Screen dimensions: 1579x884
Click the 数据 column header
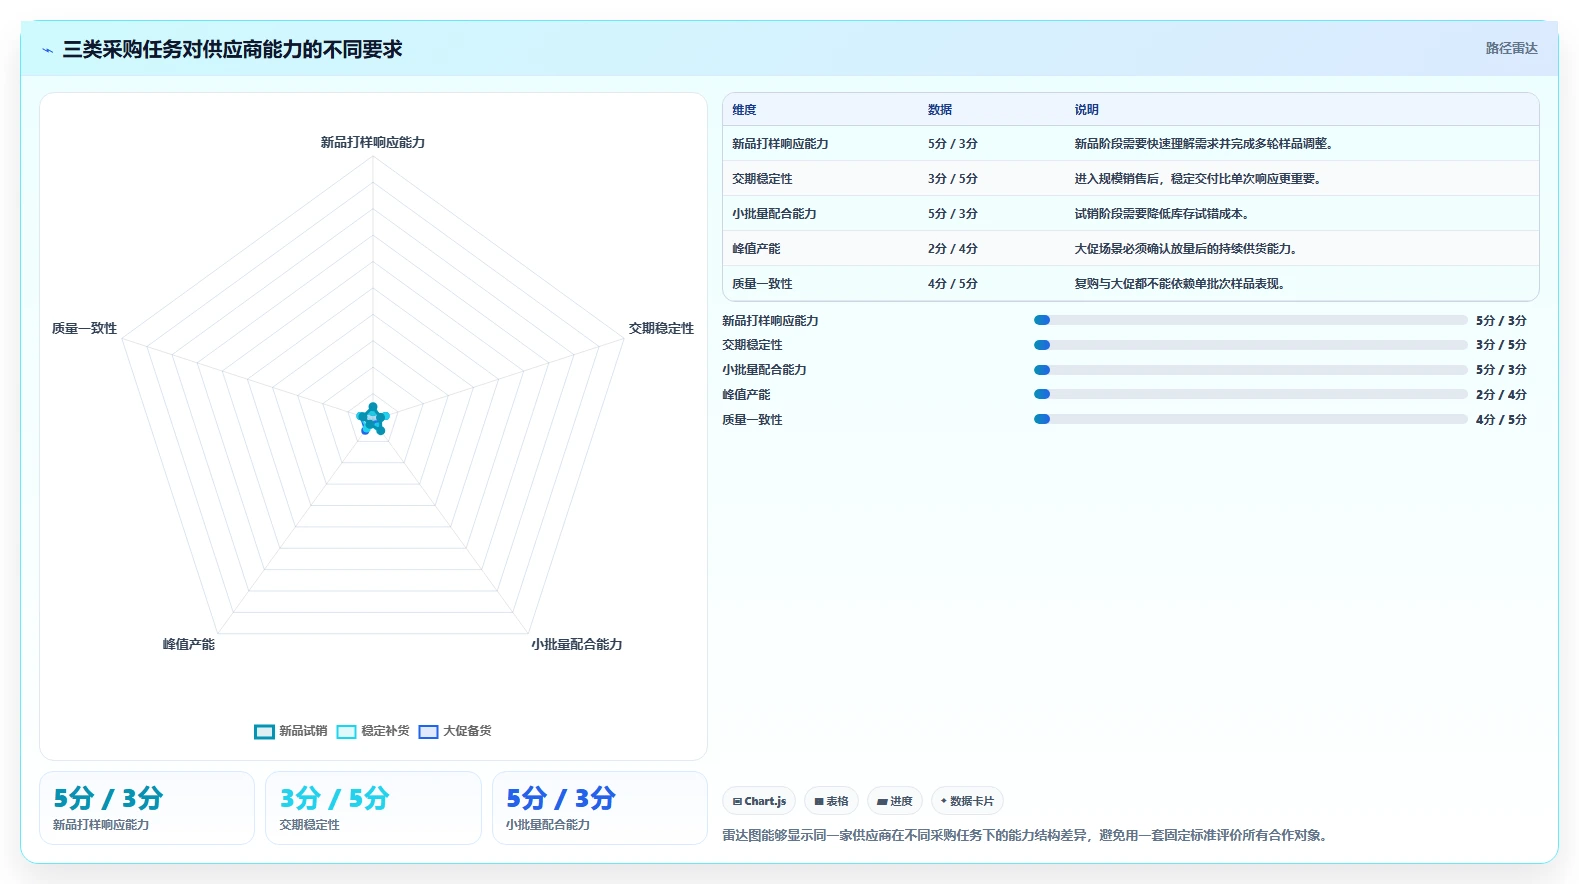click(x=940, y=110)
